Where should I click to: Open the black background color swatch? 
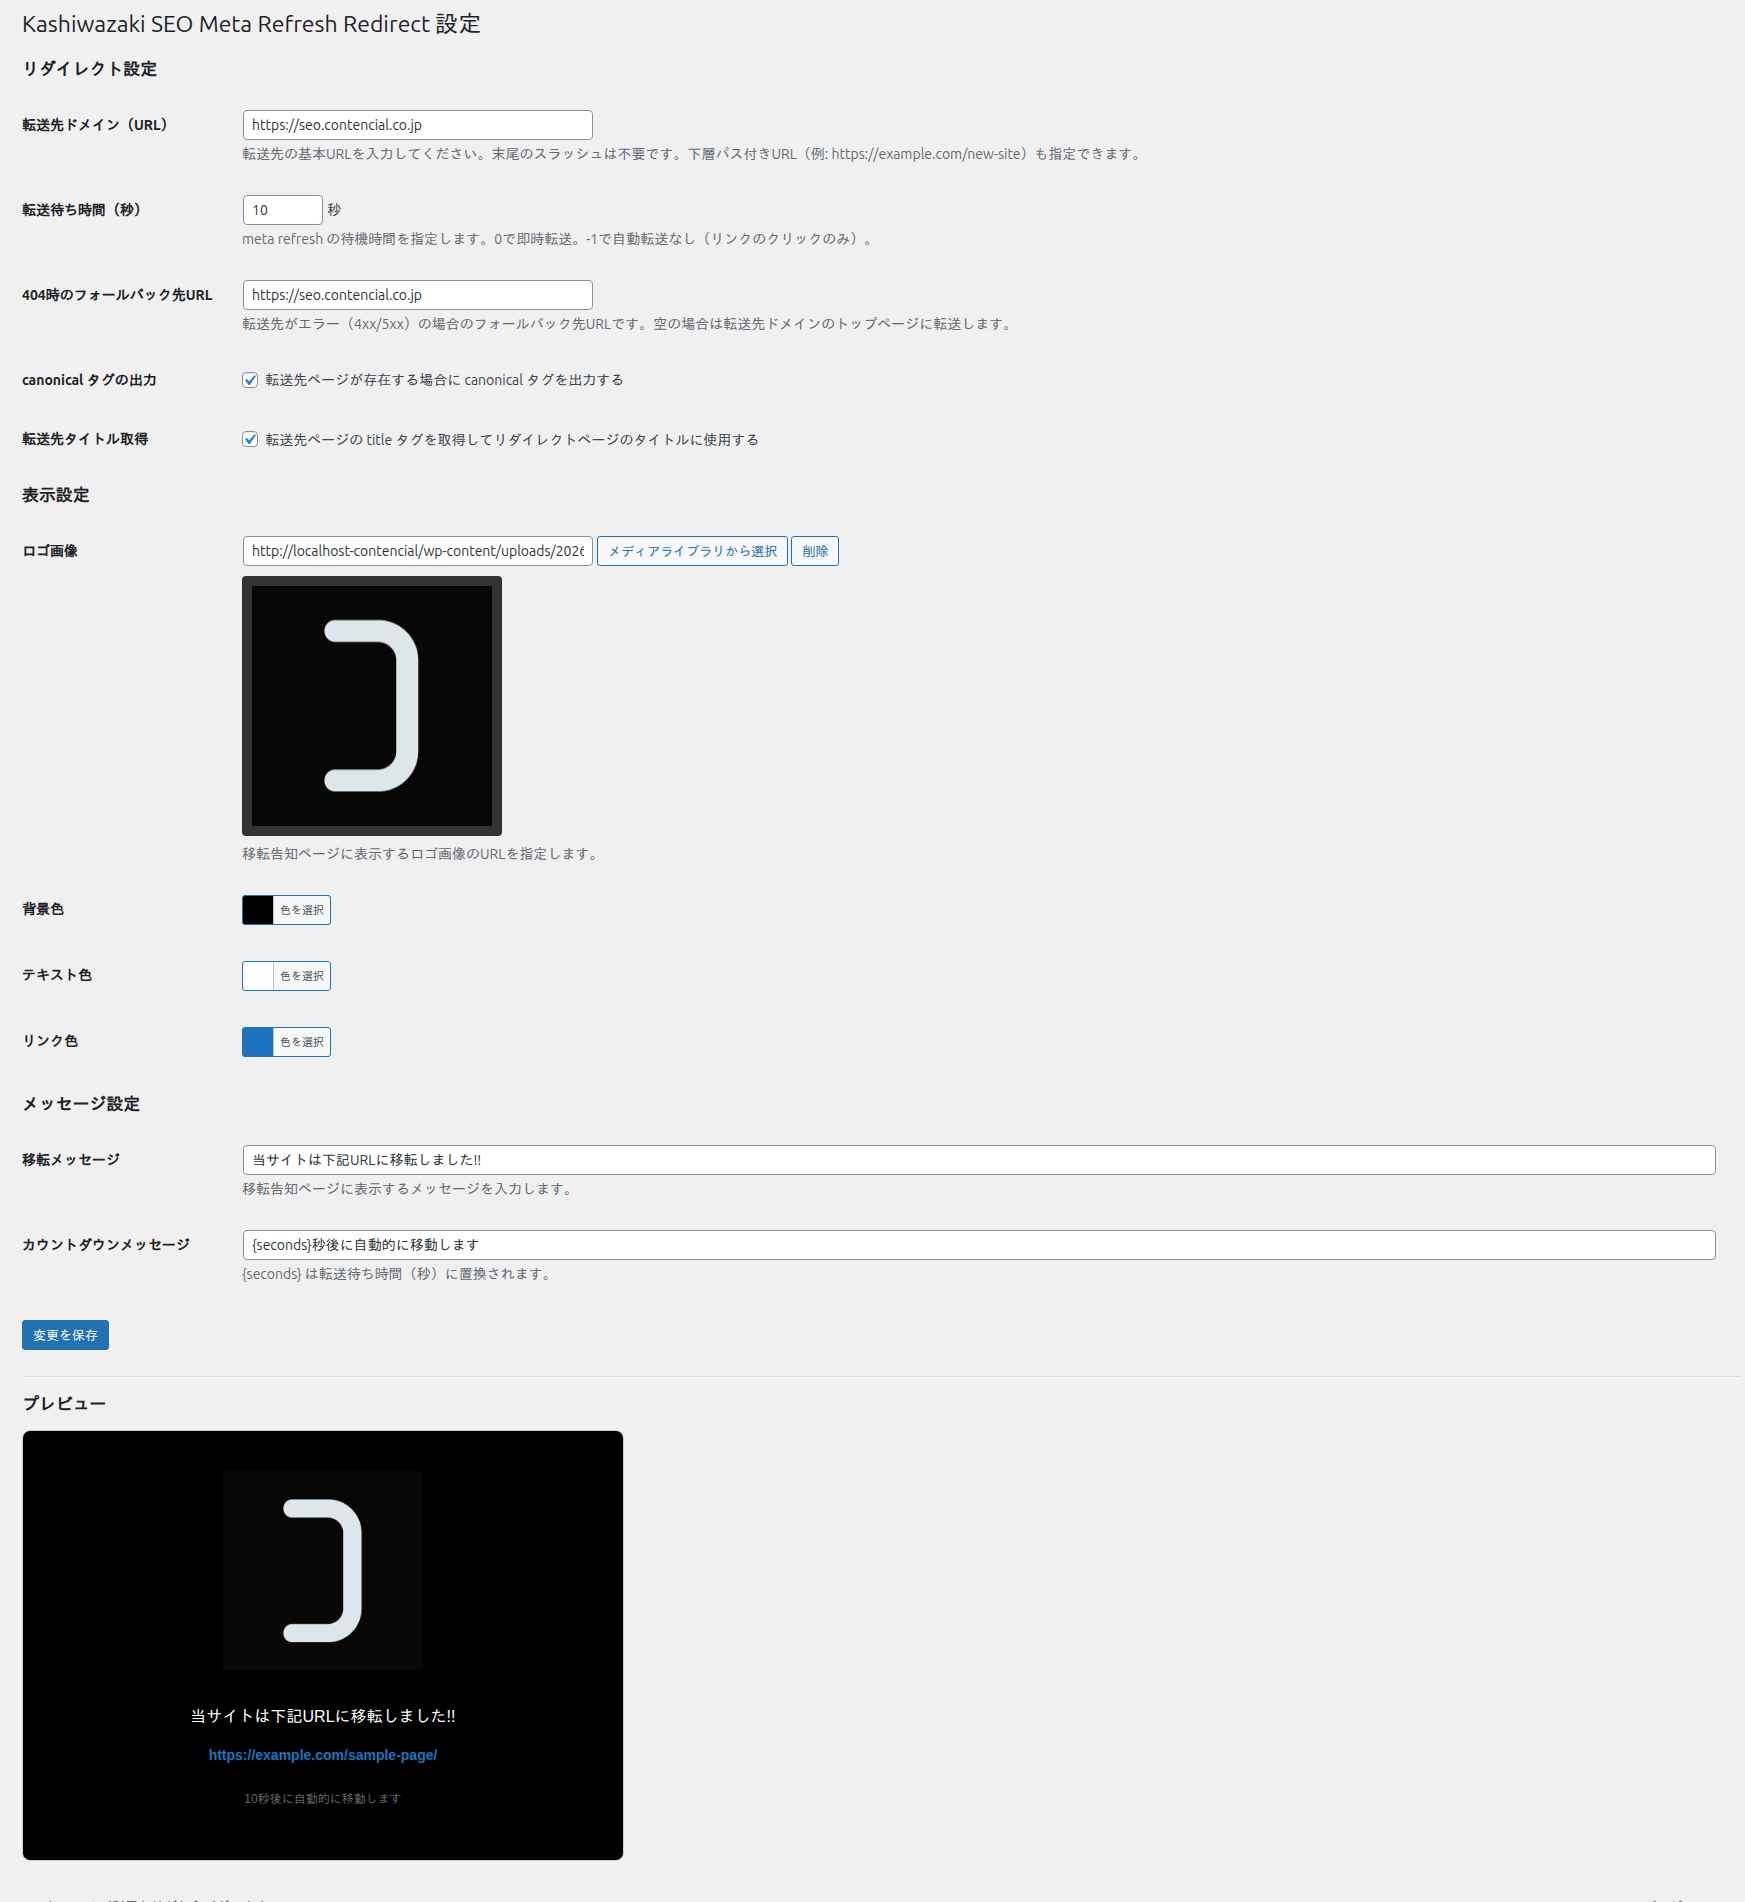pos(258,910)
